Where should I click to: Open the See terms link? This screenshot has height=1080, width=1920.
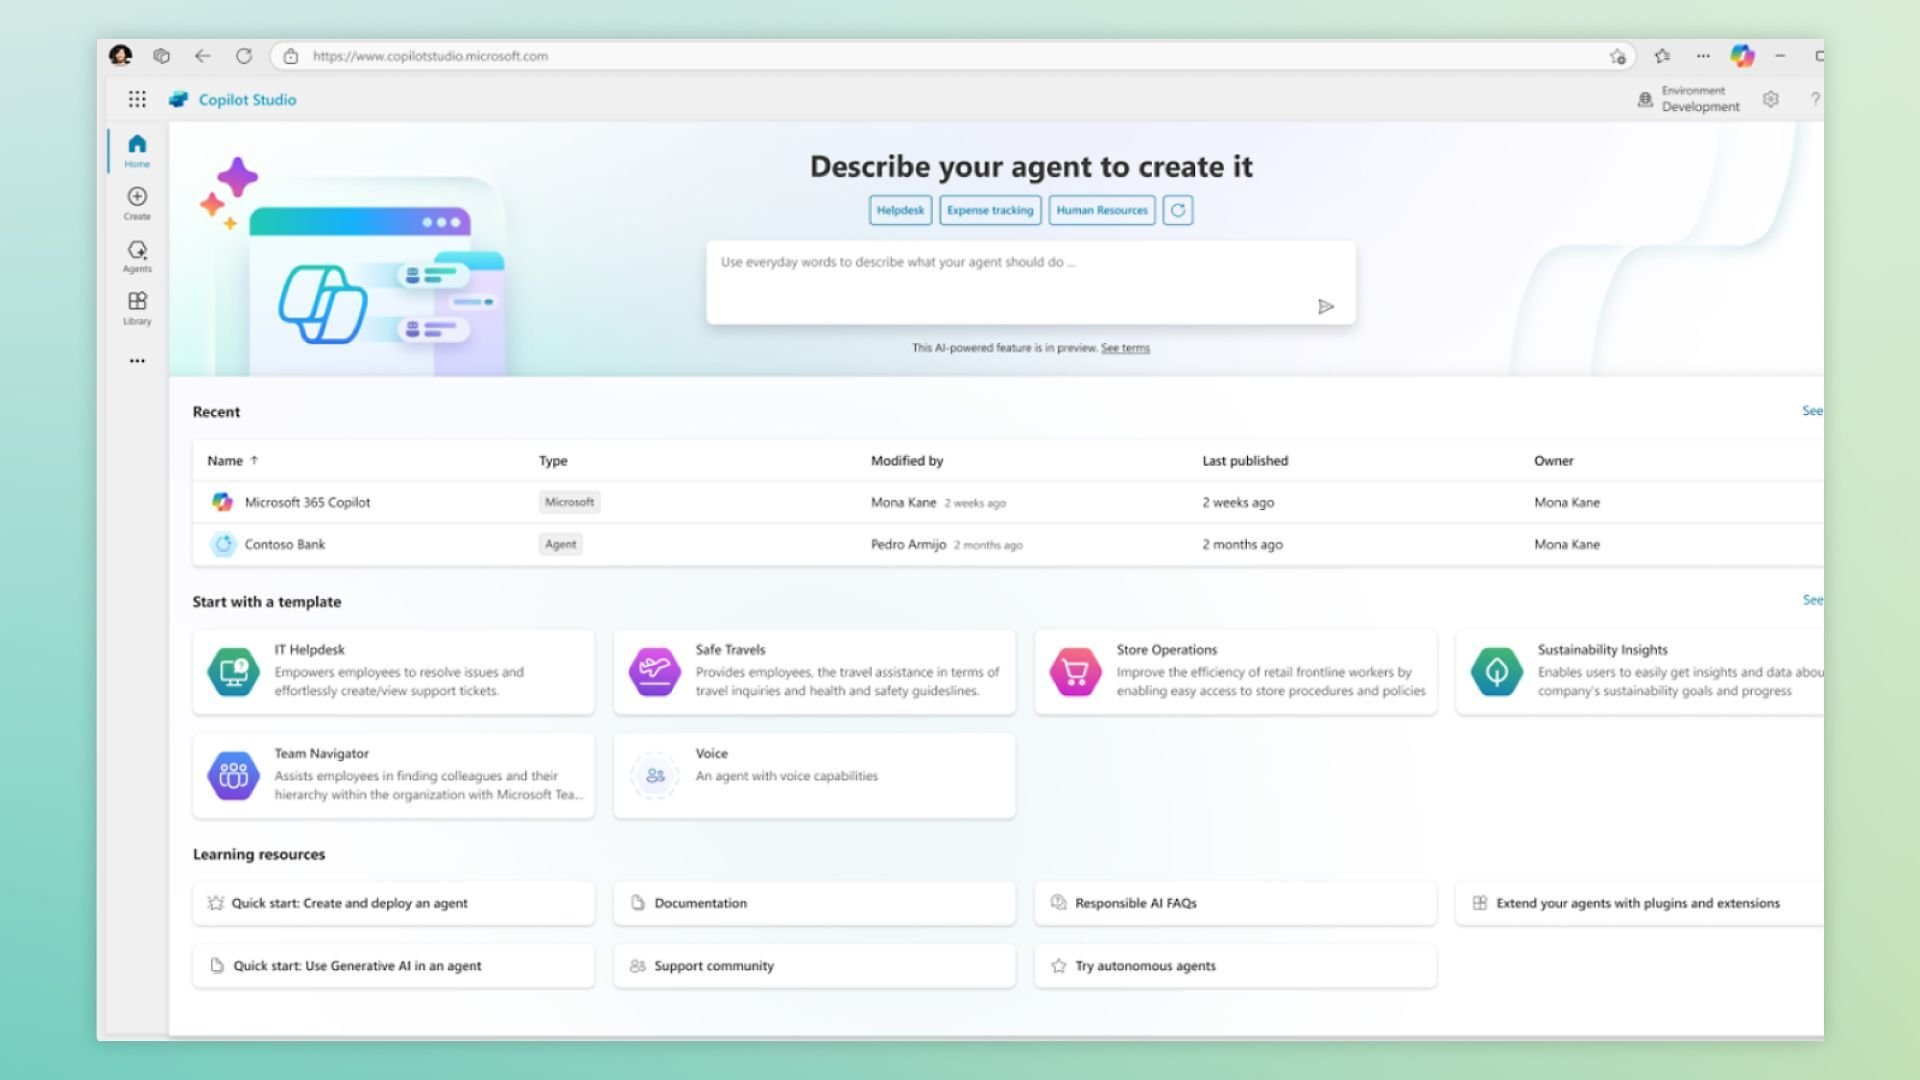pyautogui.click(x=1125, y=348)
